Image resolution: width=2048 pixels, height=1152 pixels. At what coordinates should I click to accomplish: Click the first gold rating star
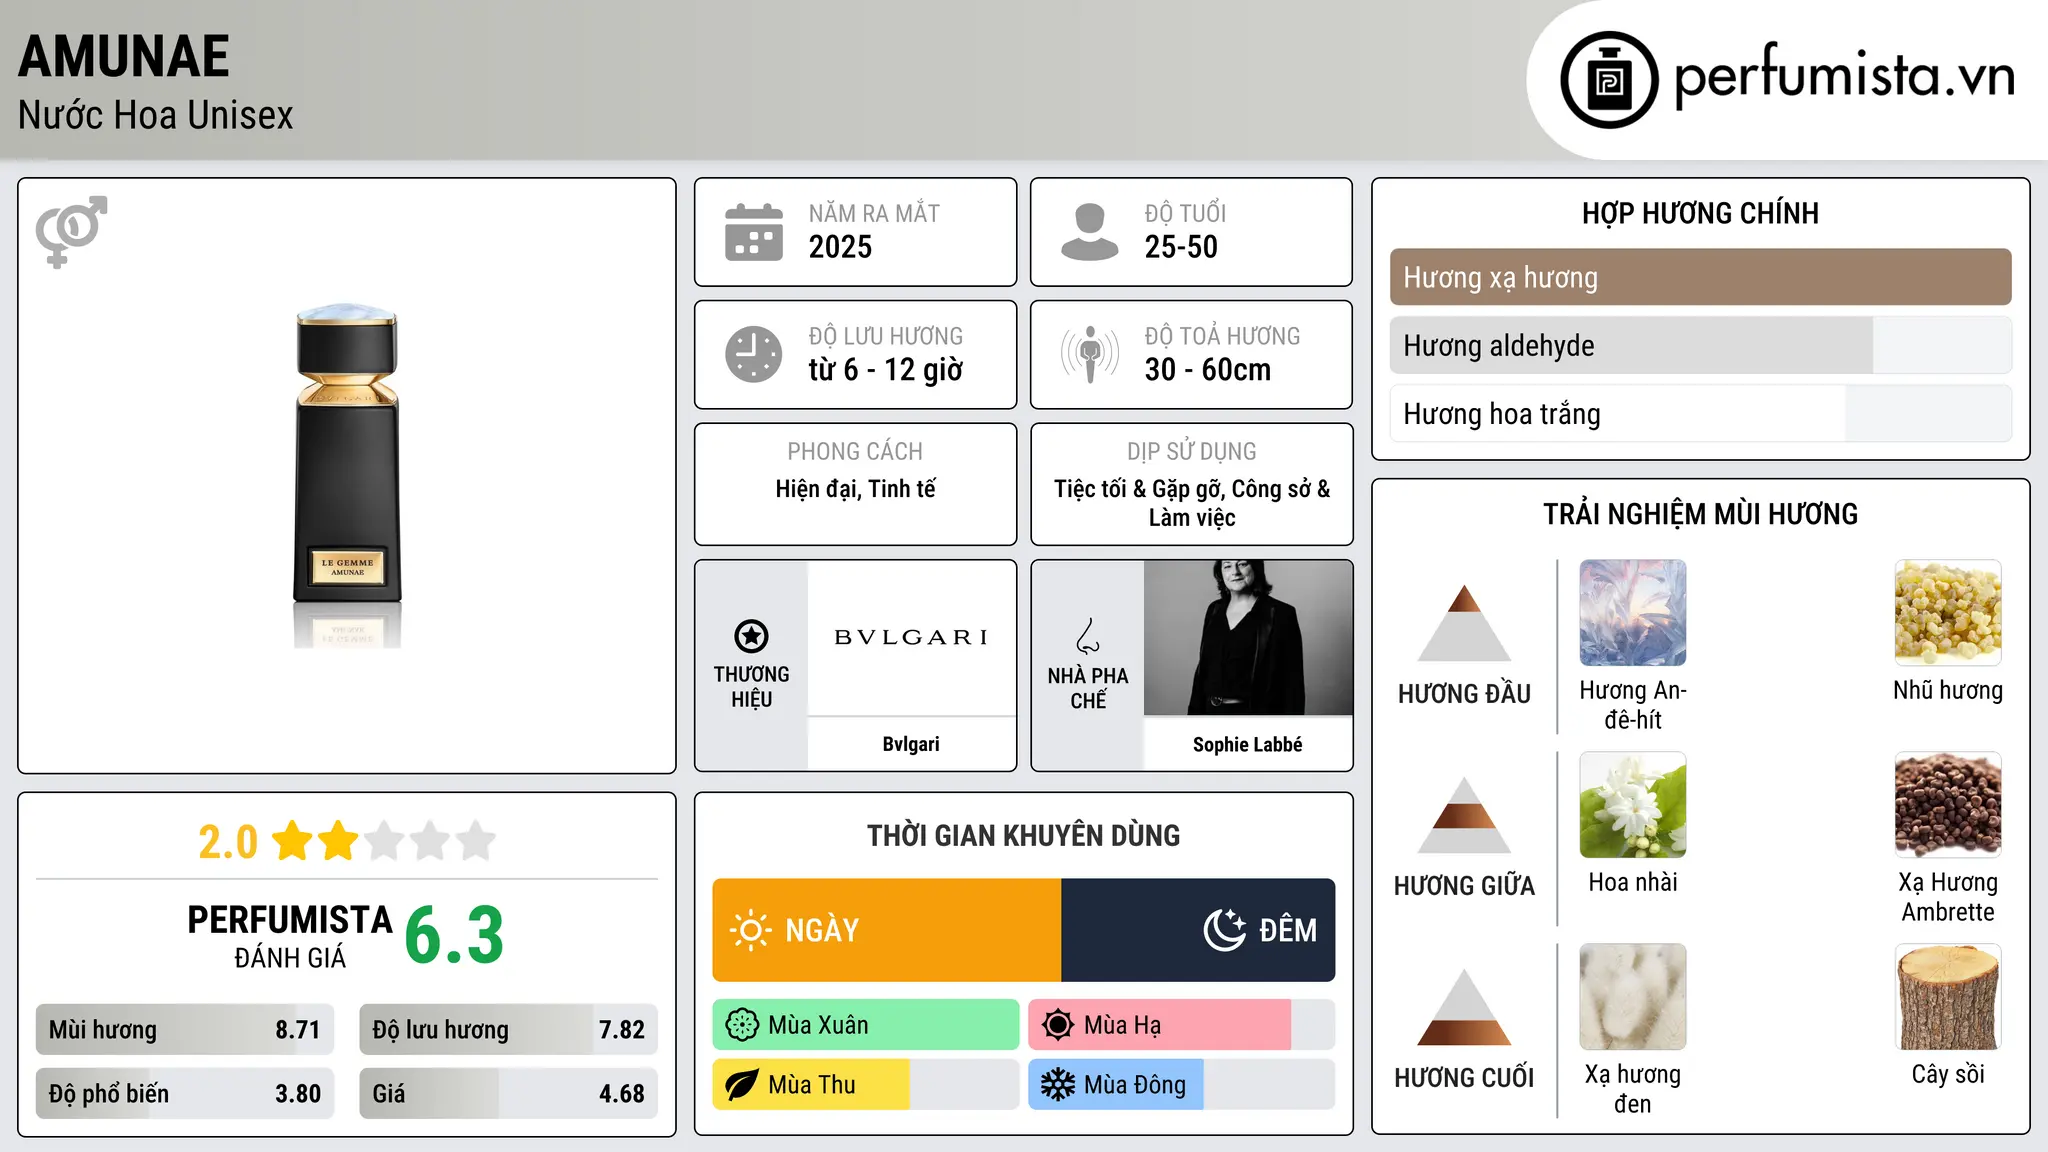coord(293,841)
